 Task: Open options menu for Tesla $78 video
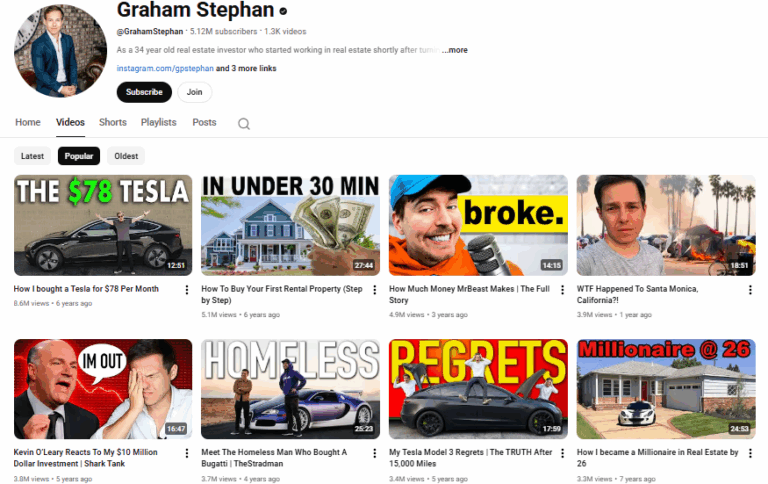(x=186, y=290)
